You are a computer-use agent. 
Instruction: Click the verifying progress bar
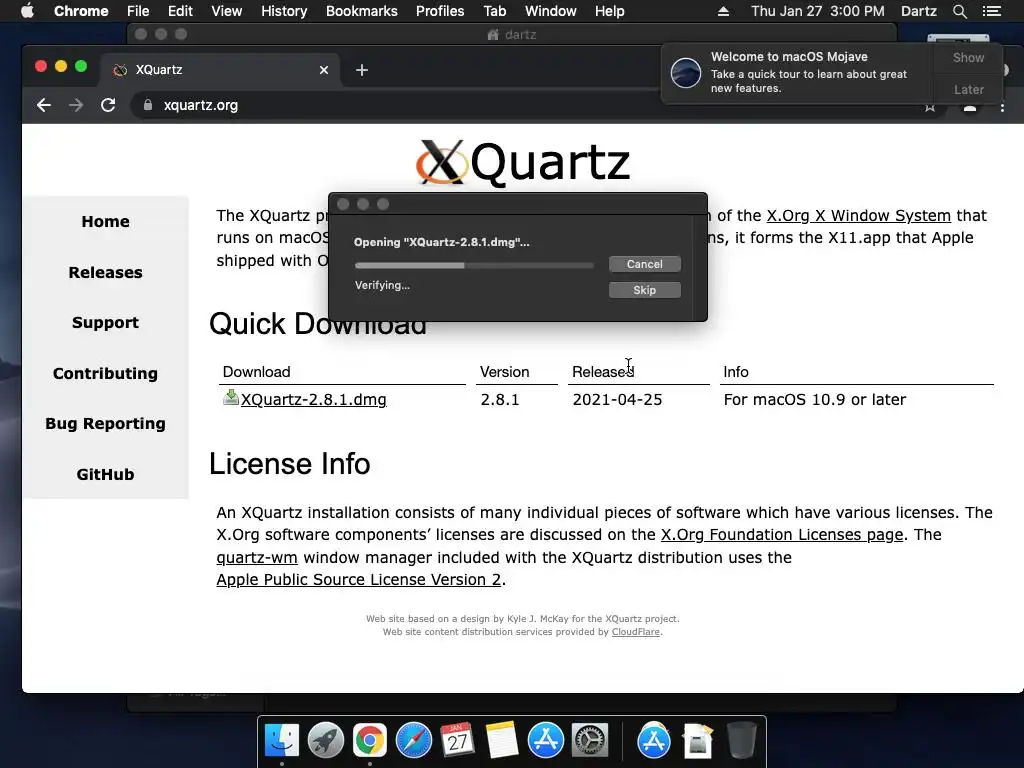[474, 265]
